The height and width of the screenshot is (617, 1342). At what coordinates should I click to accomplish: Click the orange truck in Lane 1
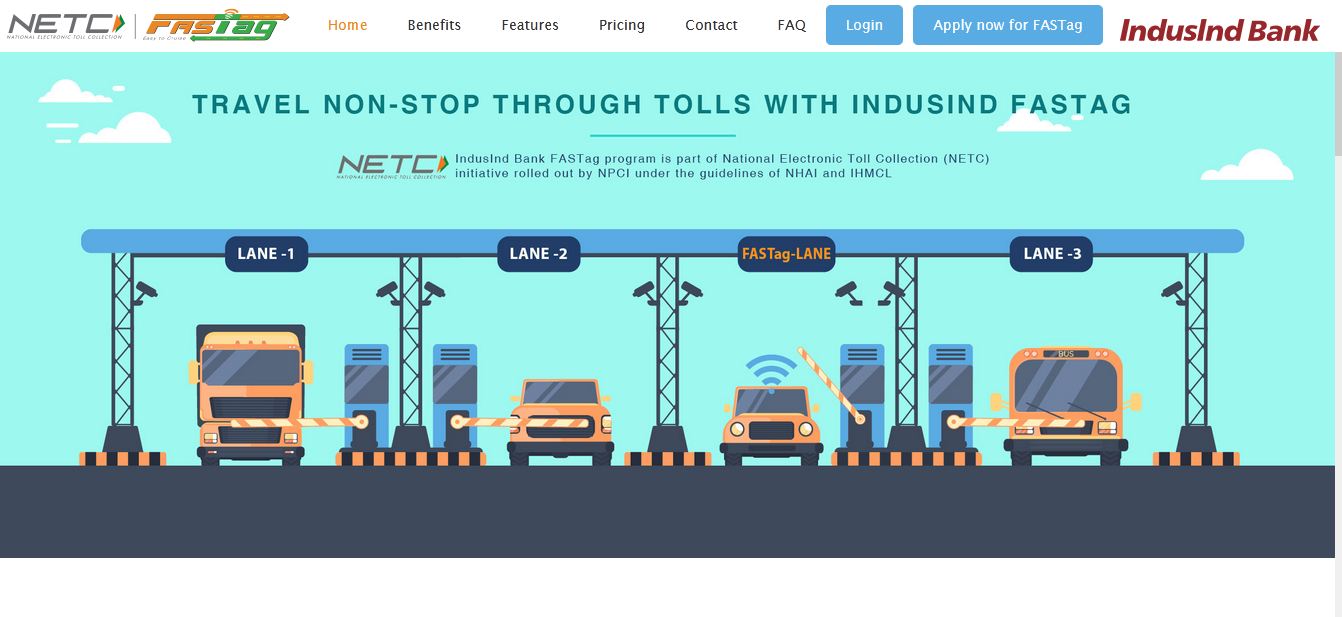251,394
